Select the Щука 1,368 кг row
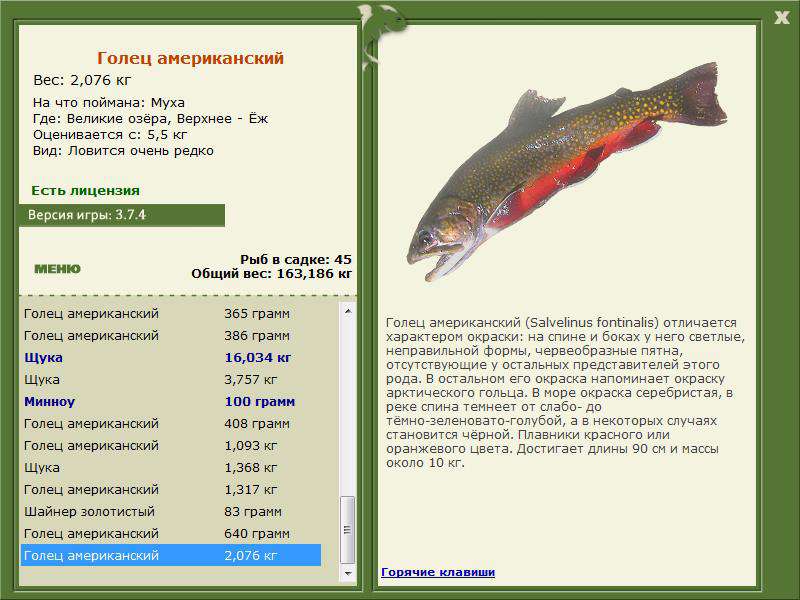Image resolution: width=800 pixels, height=600 pixels. point(171,467)
